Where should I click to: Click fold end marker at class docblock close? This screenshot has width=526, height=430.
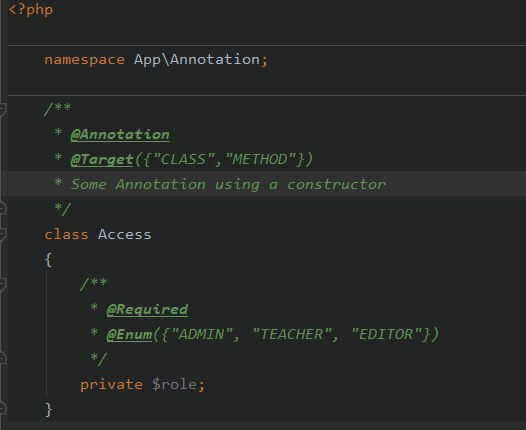coord(3,208)
